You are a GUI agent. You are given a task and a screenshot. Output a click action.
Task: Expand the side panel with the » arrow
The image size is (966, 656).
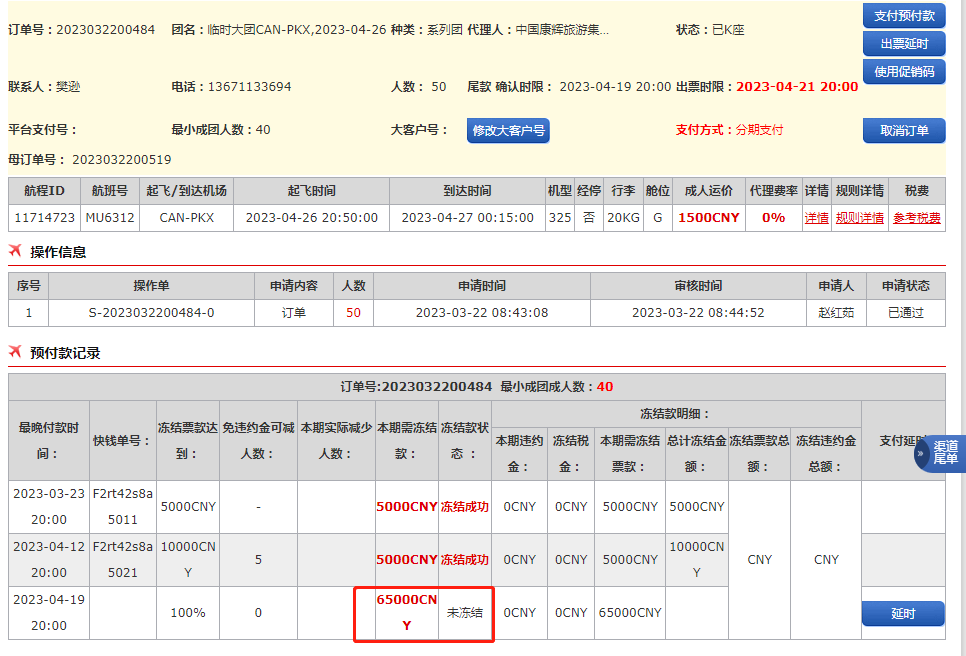[921, 454]
